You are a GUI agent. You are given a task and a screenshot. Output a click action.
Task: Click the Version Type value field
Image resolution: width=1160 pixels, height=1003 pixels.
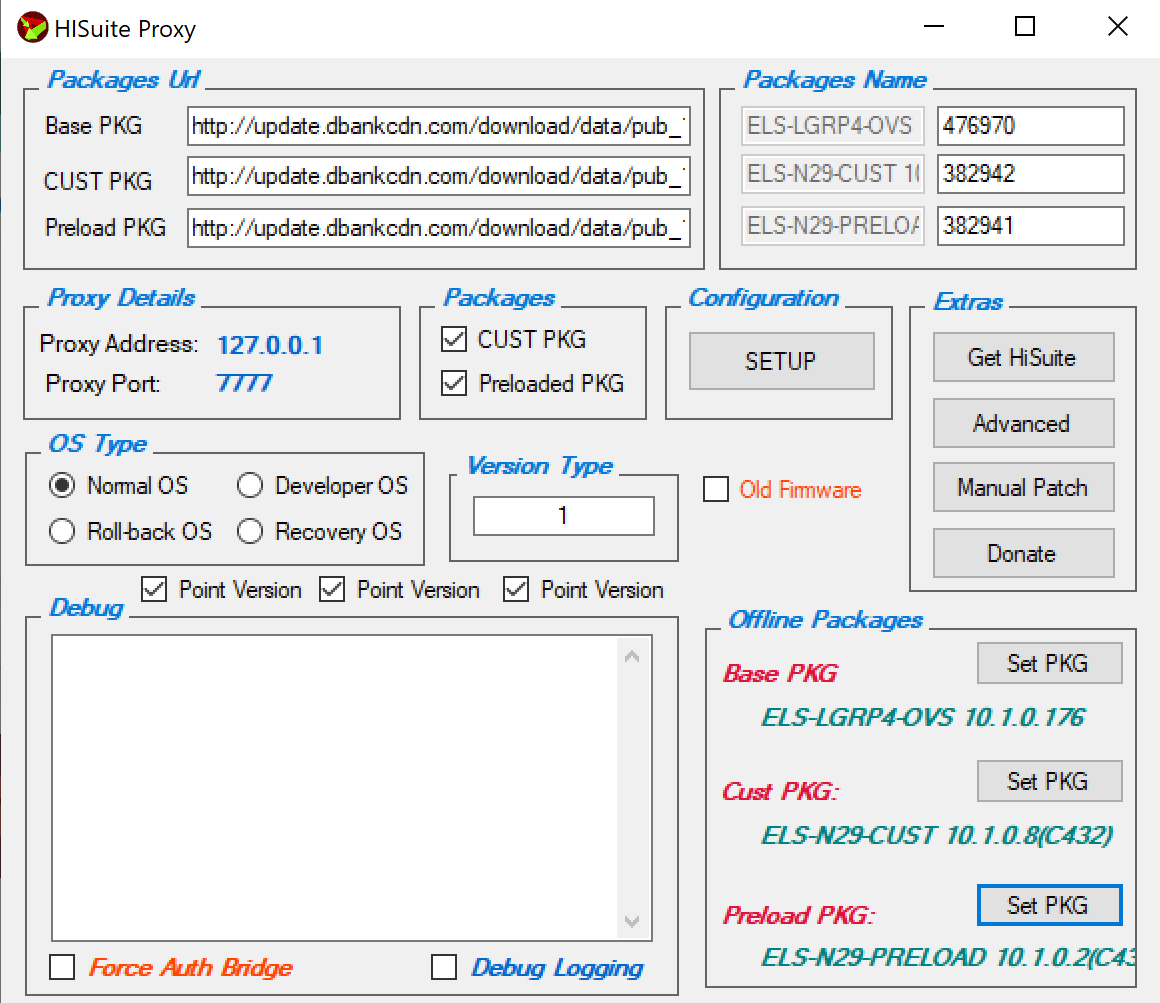564,516
